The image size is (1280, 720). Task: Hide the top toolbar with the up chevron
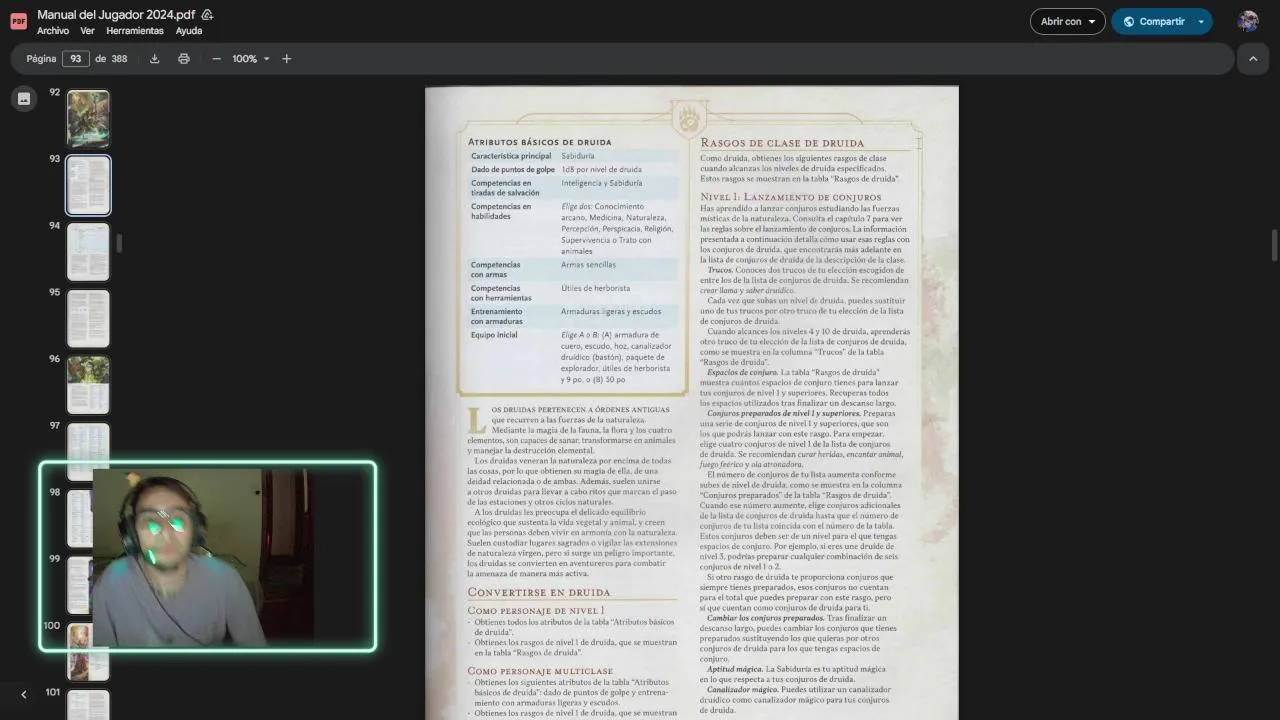coord(1253,59)
